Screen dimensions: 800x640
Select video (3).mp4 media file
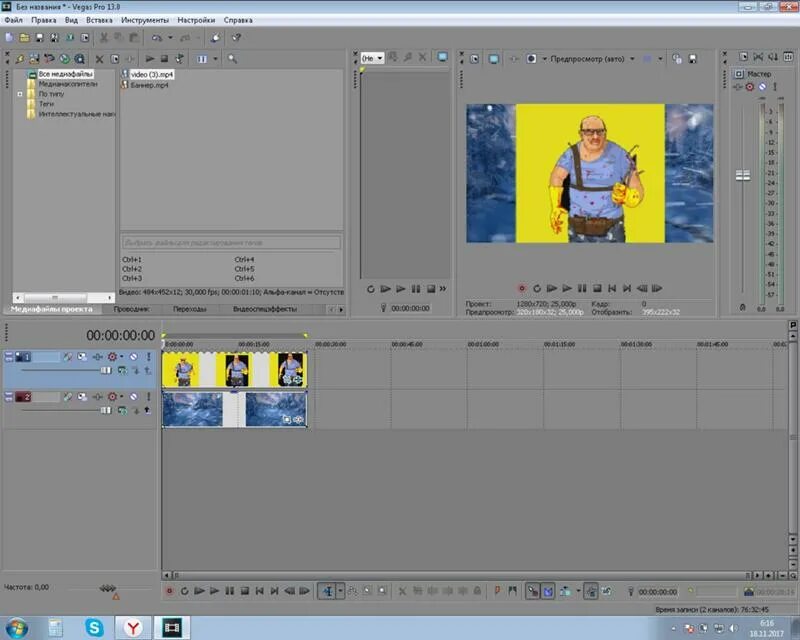[x=152, y=75]
